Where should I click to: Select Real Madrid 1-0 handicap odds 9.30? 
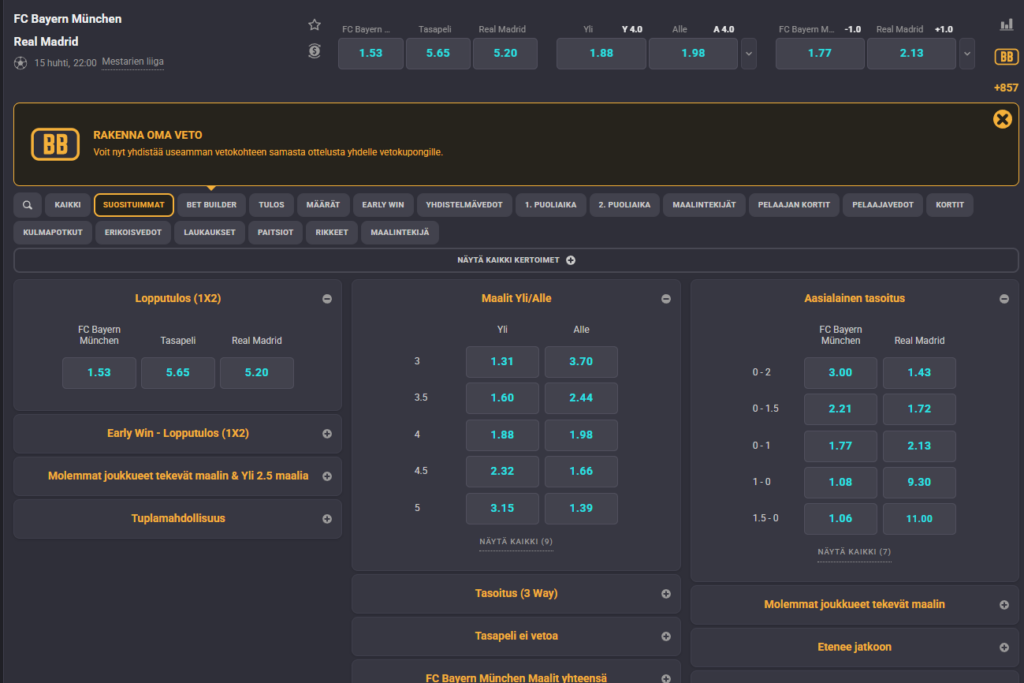pyautogui.click(x=920, y=482)
